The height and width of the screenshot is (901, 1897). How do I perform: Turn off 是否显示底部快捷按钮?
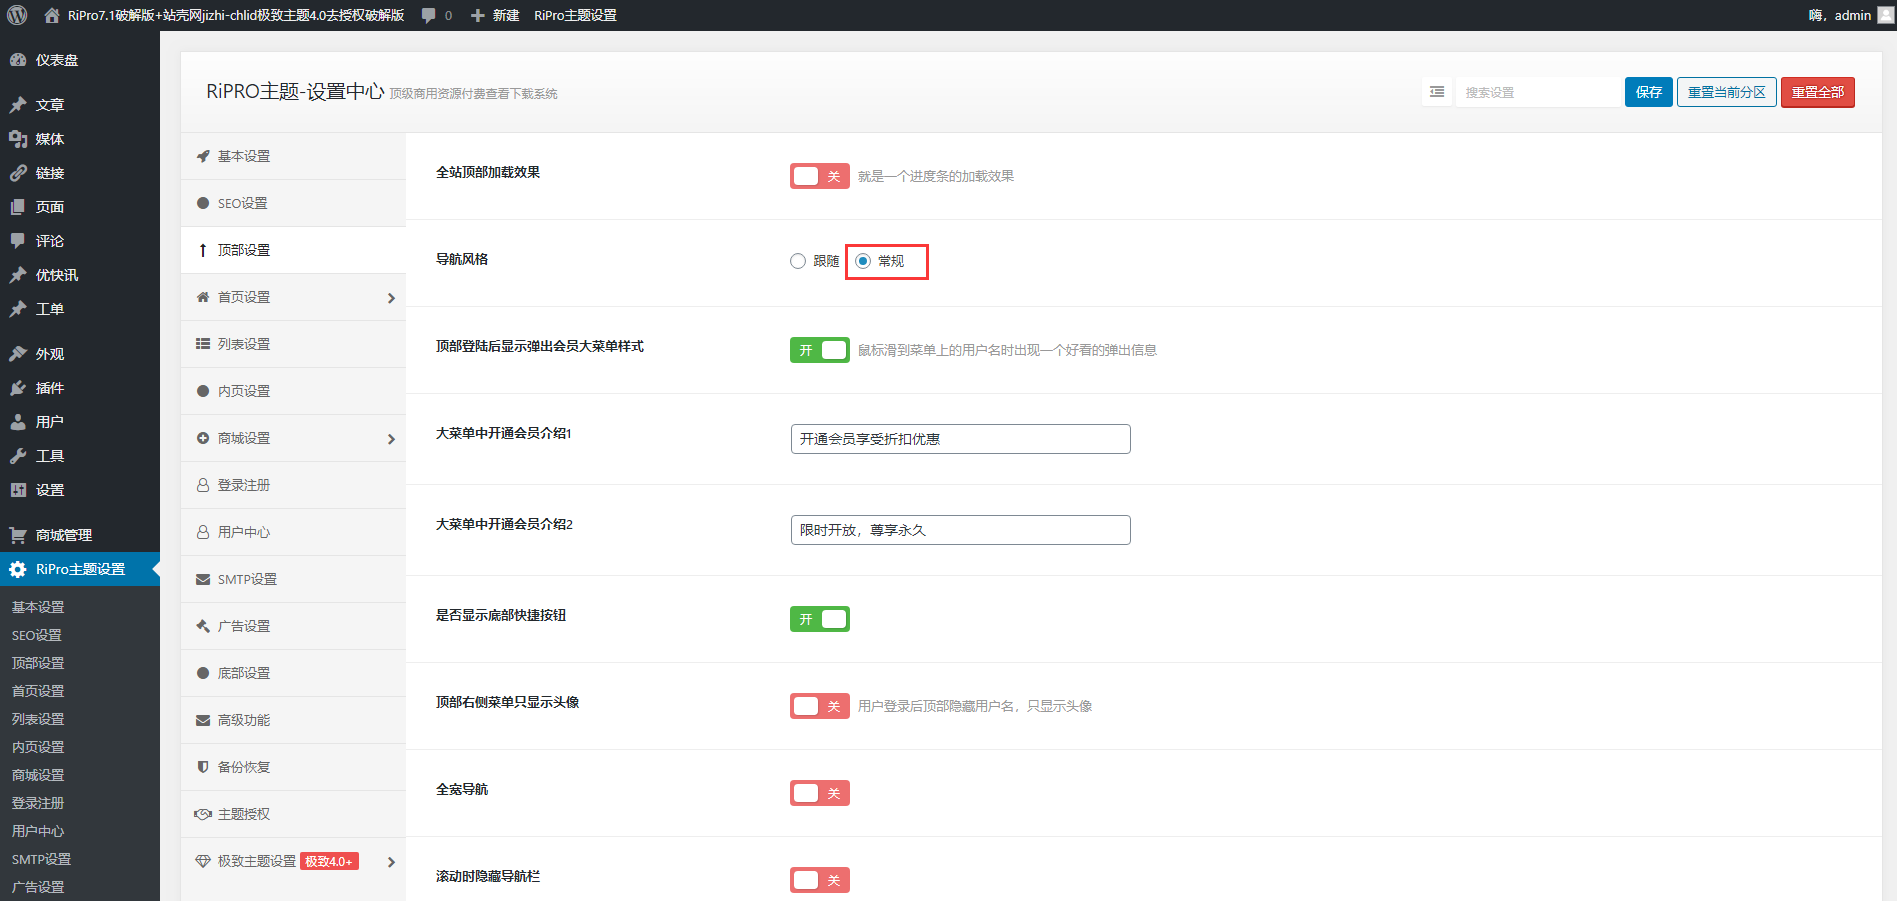819,618
